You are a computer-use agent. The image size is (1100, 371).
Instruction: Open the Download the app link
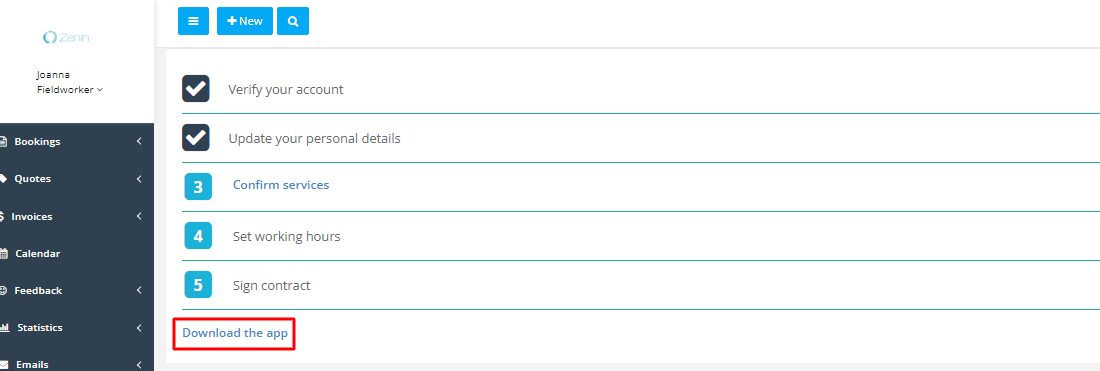pos(235,333)
